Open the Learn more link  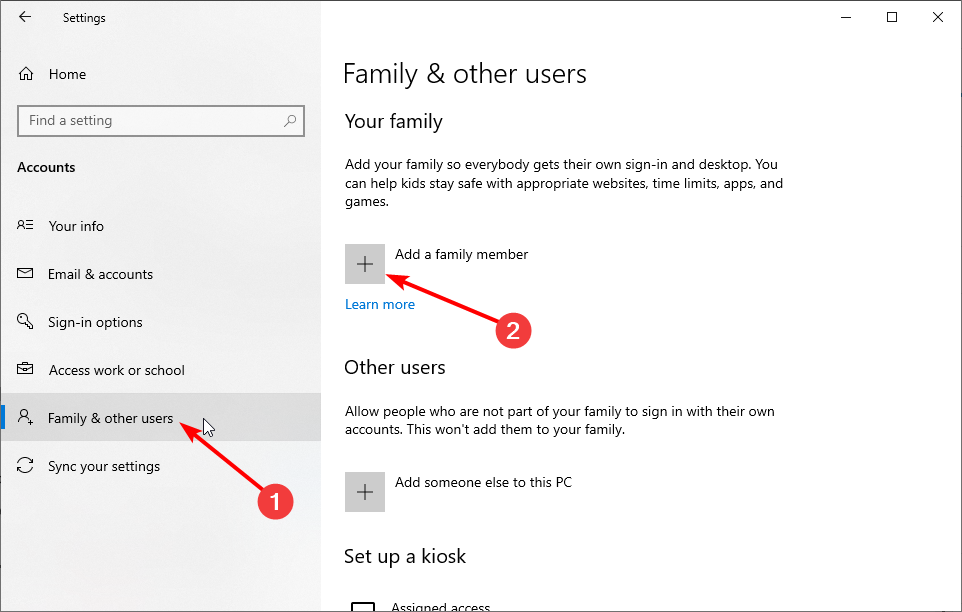click(380, 304)
